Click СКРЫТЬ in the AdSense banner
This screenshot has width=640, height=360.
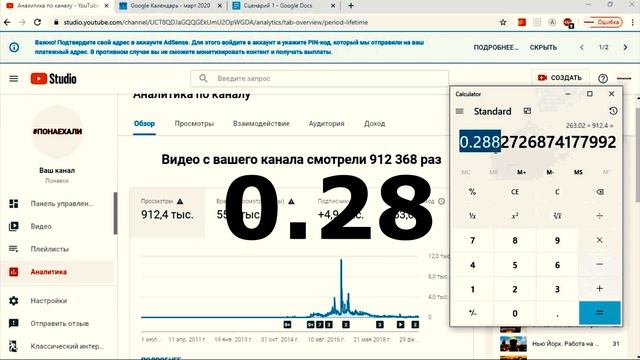[x=543, y=47]
